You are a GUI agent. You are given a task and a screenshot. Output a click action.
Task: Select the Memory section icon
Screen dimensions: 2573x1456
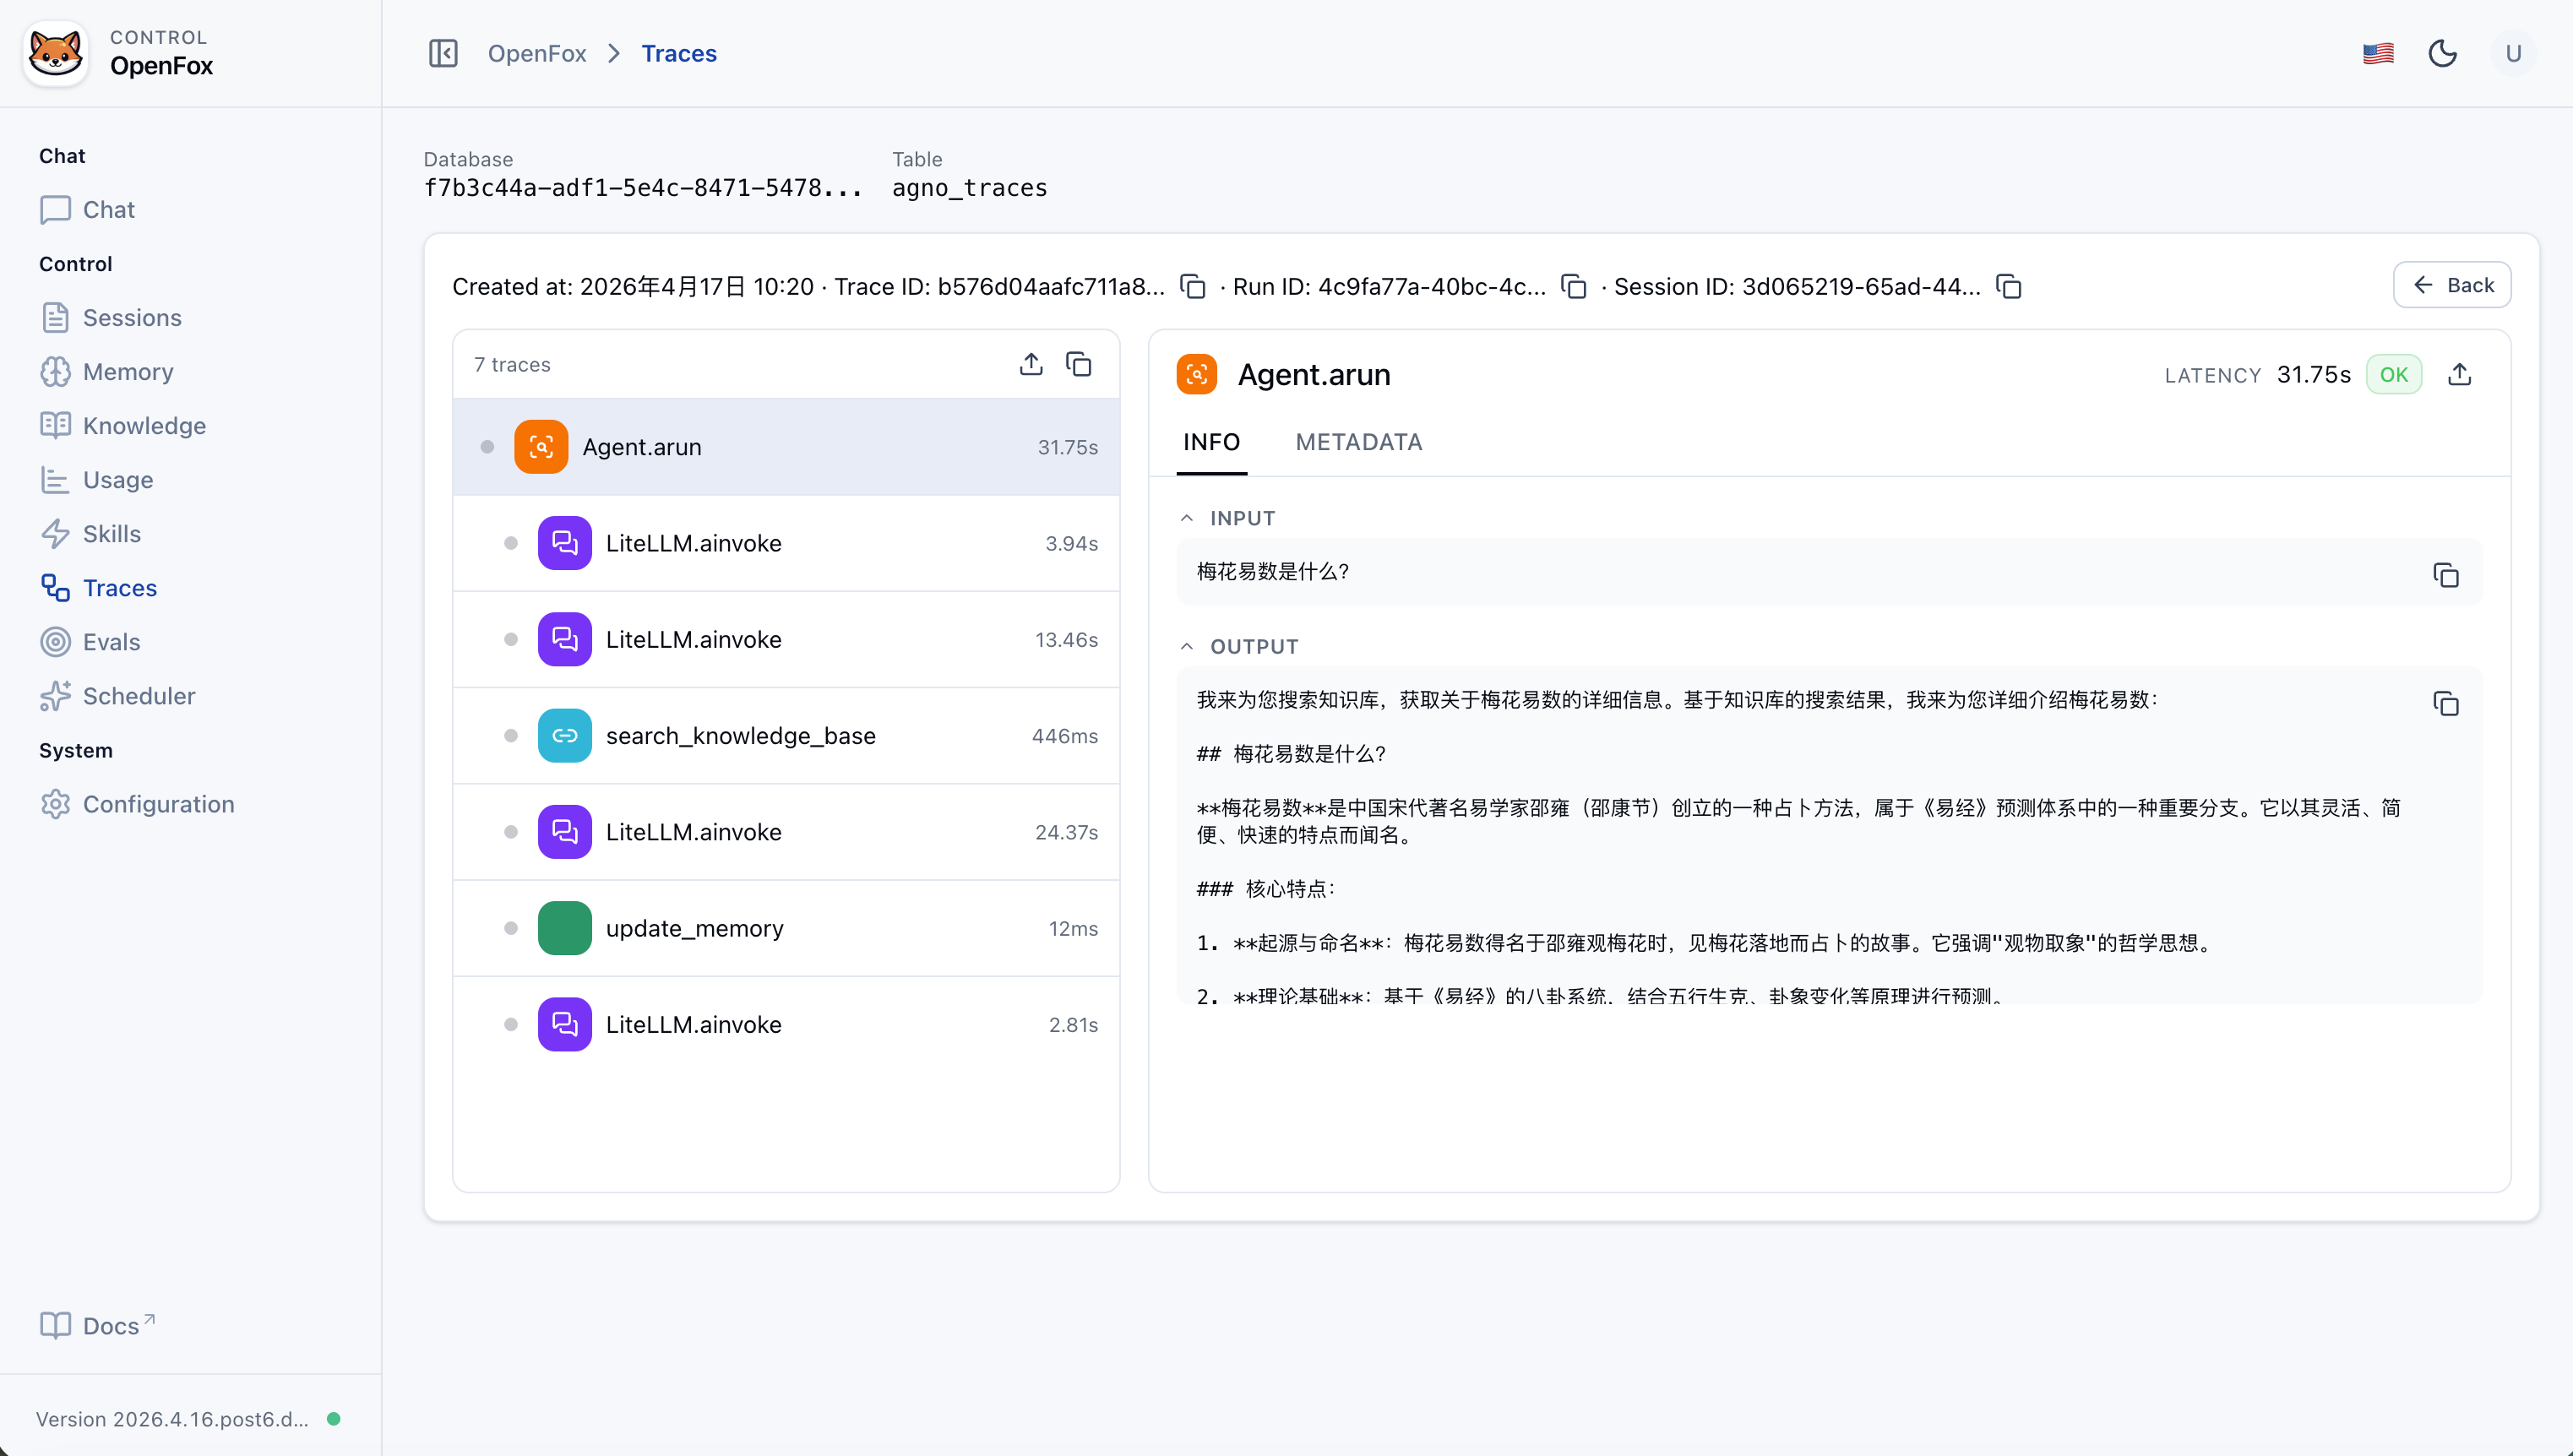[56, 371]
